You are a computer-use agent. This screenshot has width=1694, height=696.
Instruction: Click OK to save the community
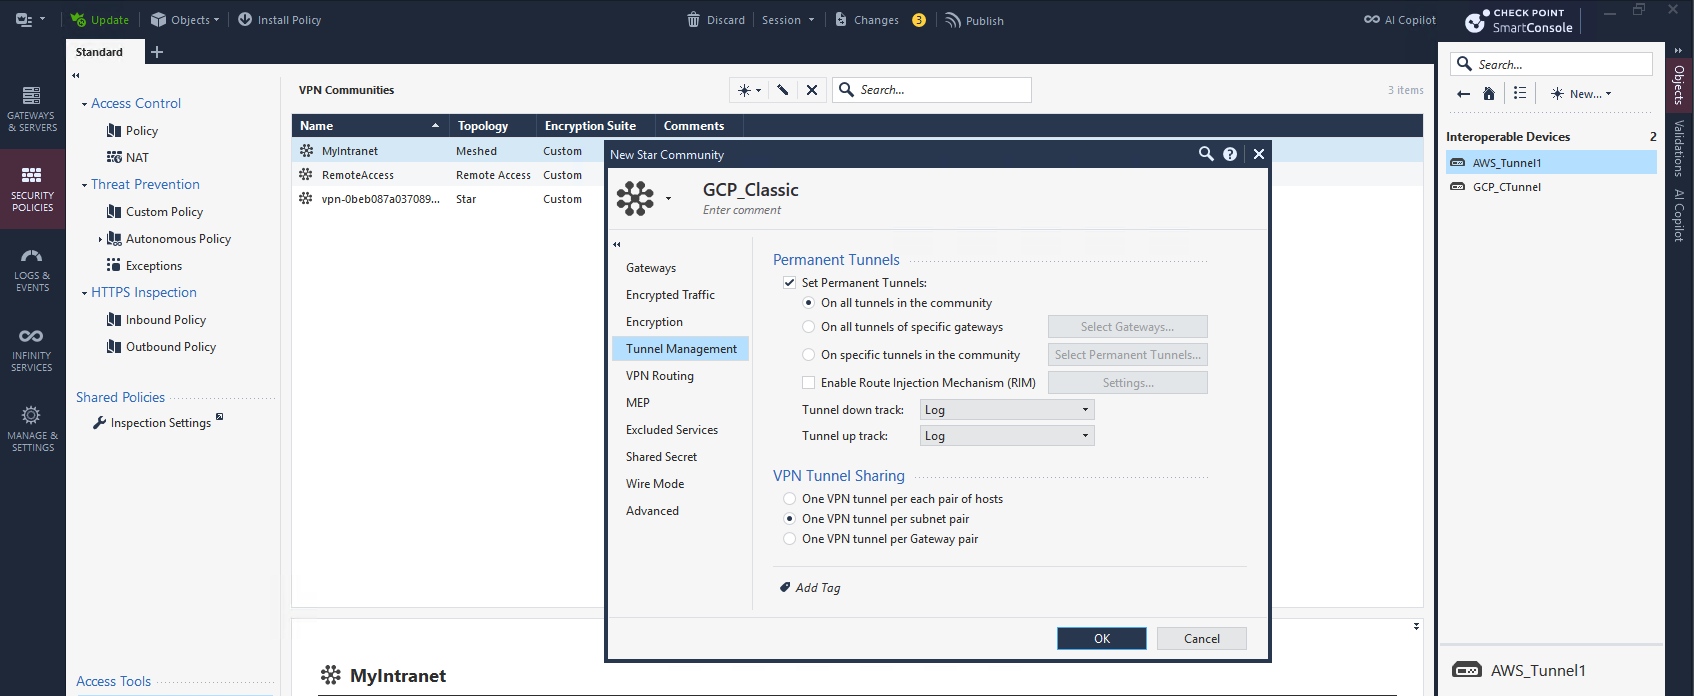pyautogui.click(x=1101, y=639)
